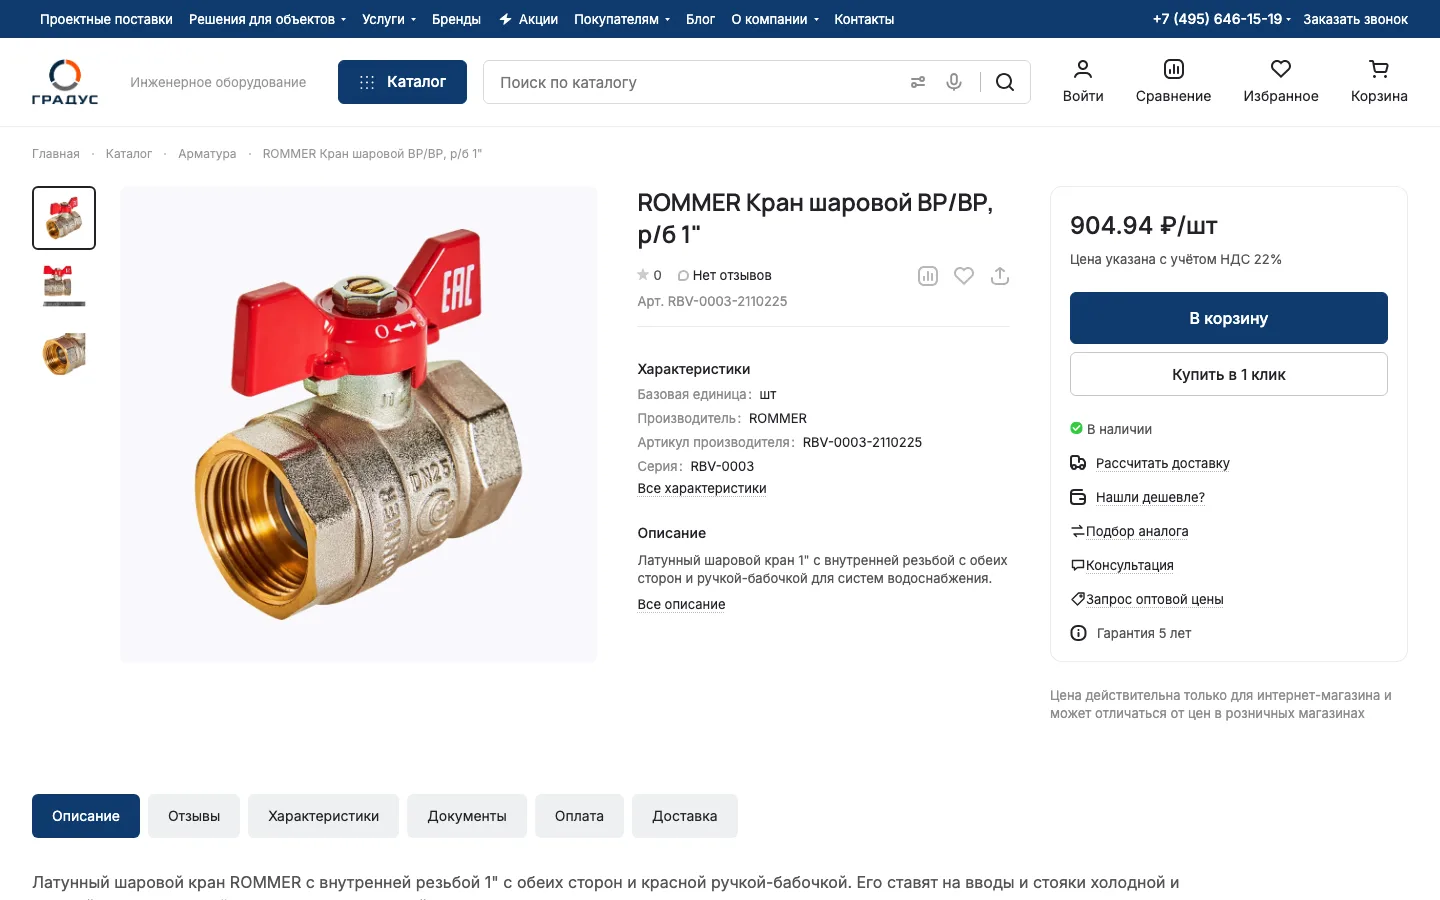Click the rating star icon

pos(643,275)
